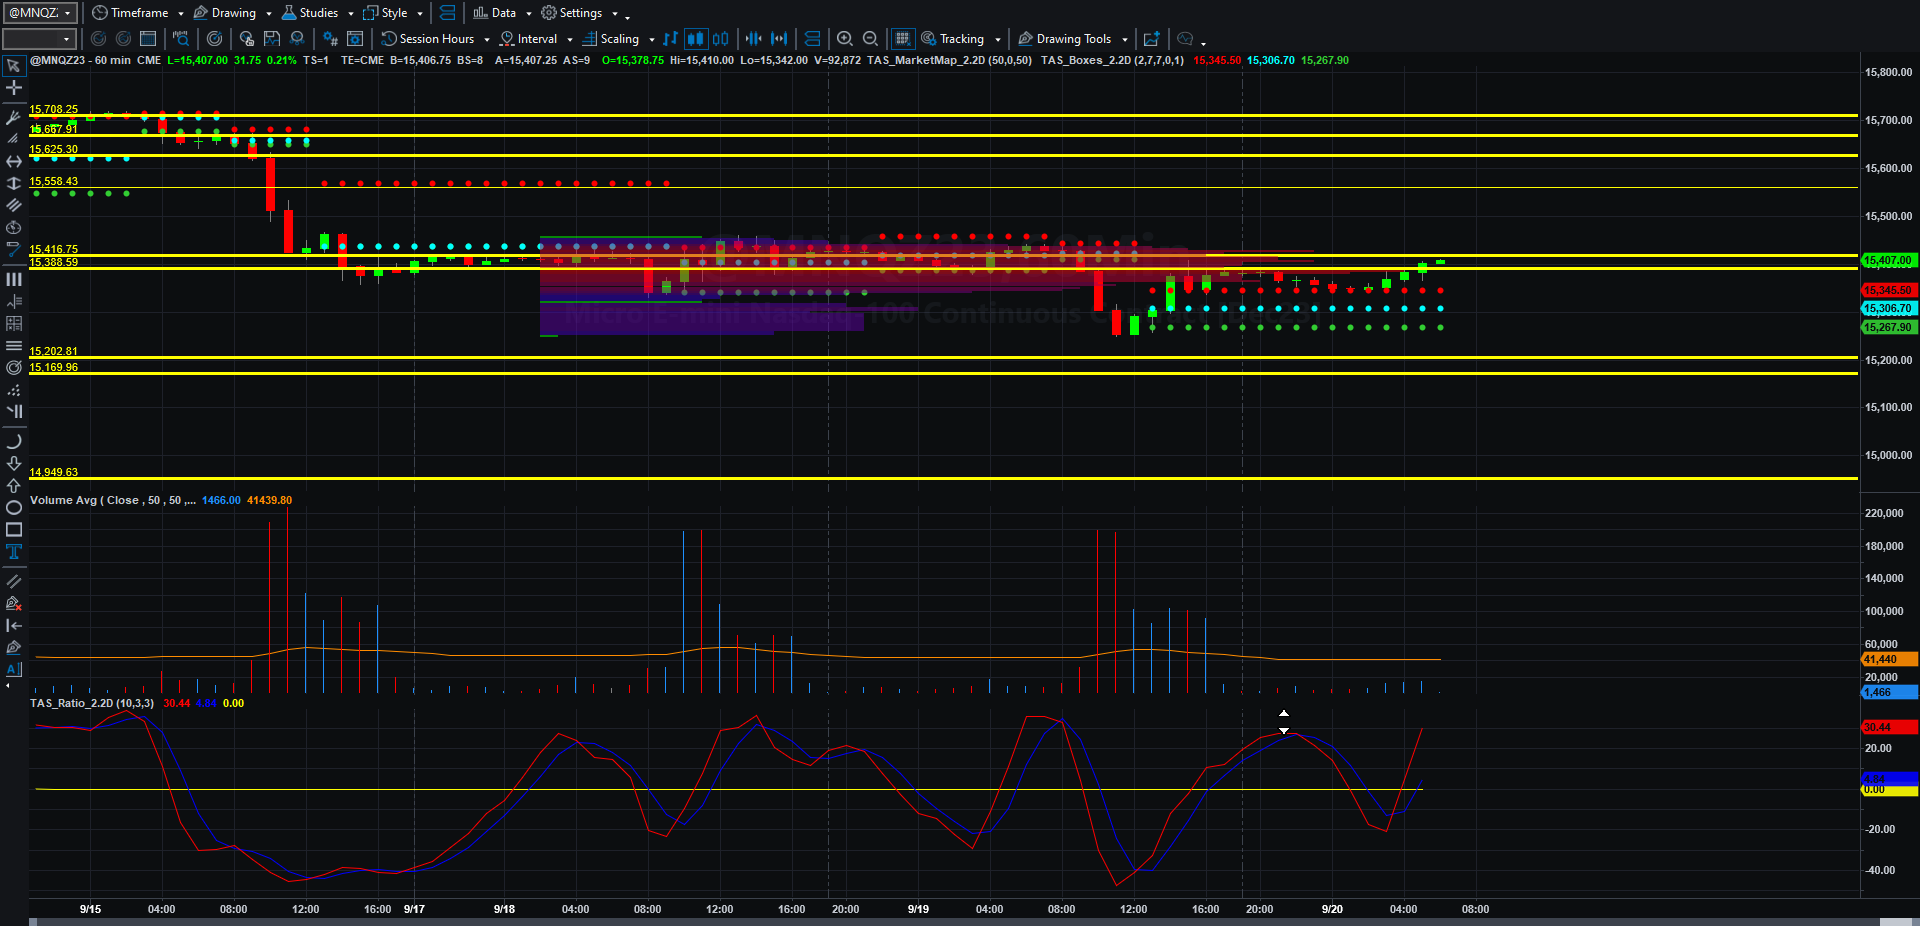Viewport: 1920px width, 926px height.
Task: Zoom in on the chart
Action: (845, 39)
